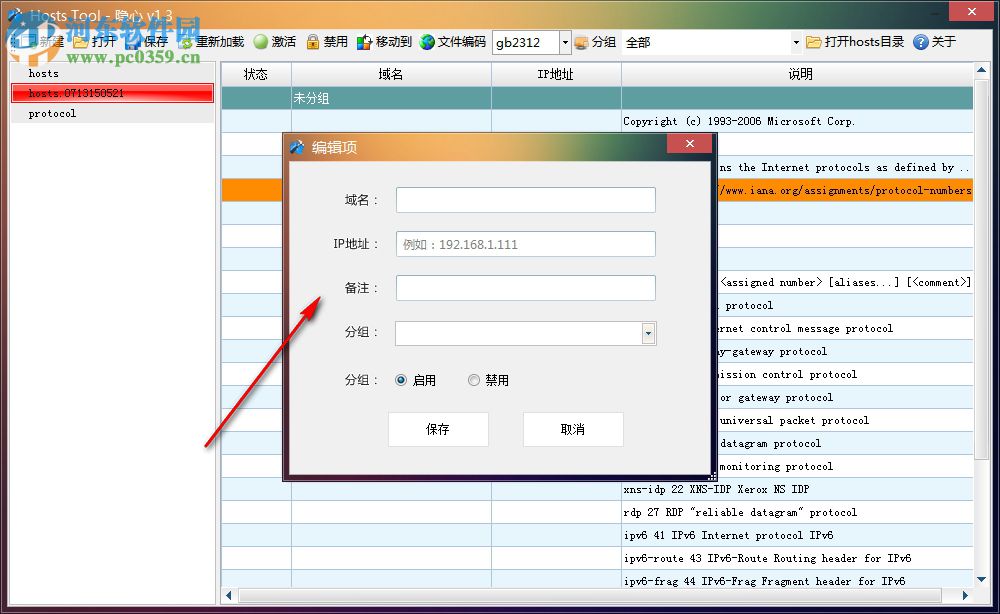Click the 域名 input field in dialog
Screen dimensions: 1000x614
525,199
